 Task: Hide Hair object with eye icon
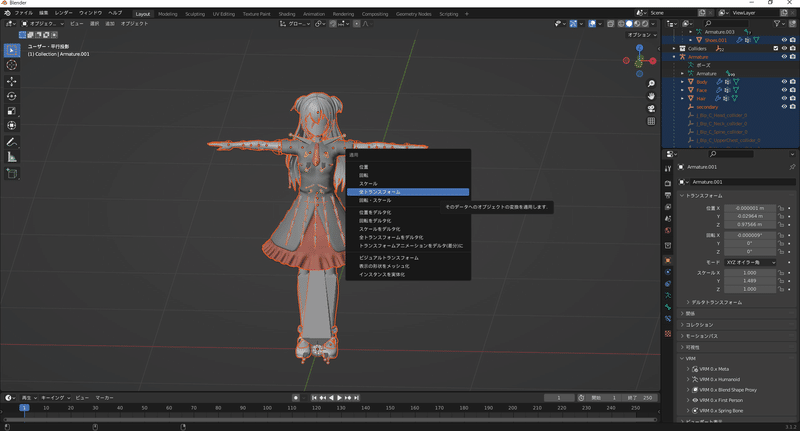point(784,98)
